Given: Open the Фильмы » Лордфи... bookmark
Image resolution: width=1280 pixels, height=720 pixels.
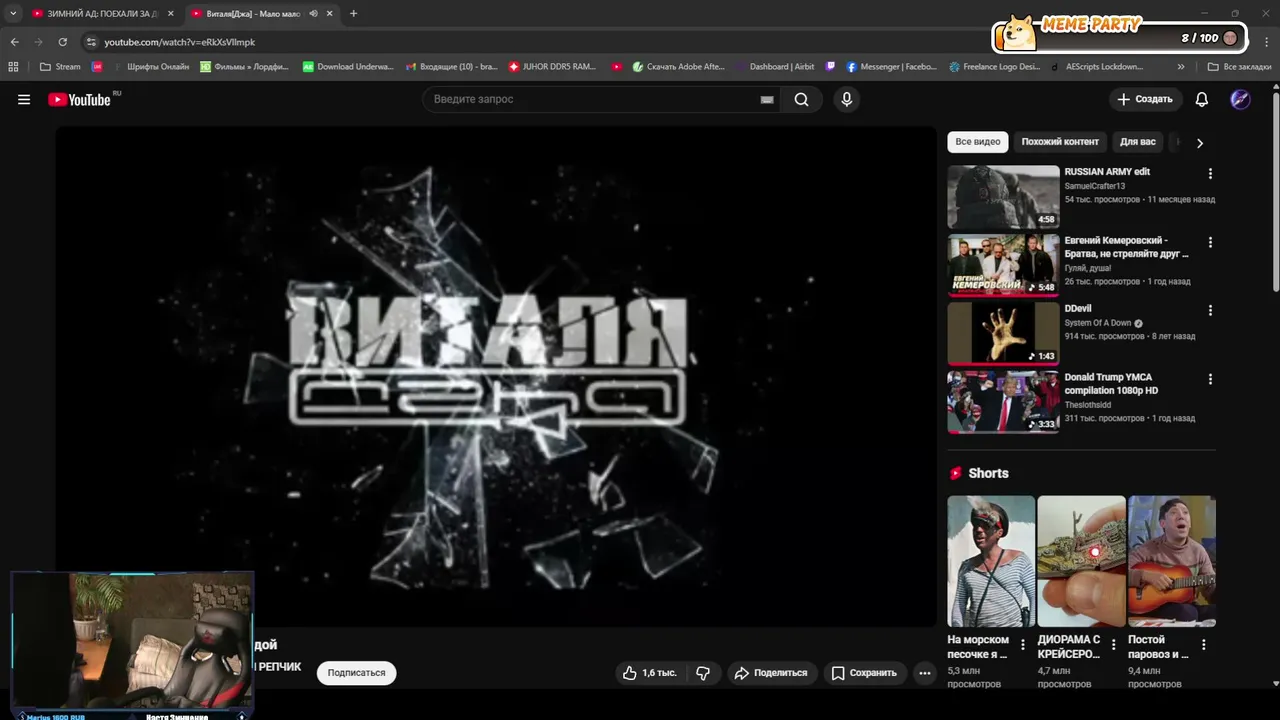Looking at the screenshot, I should [x=245, y=67].
